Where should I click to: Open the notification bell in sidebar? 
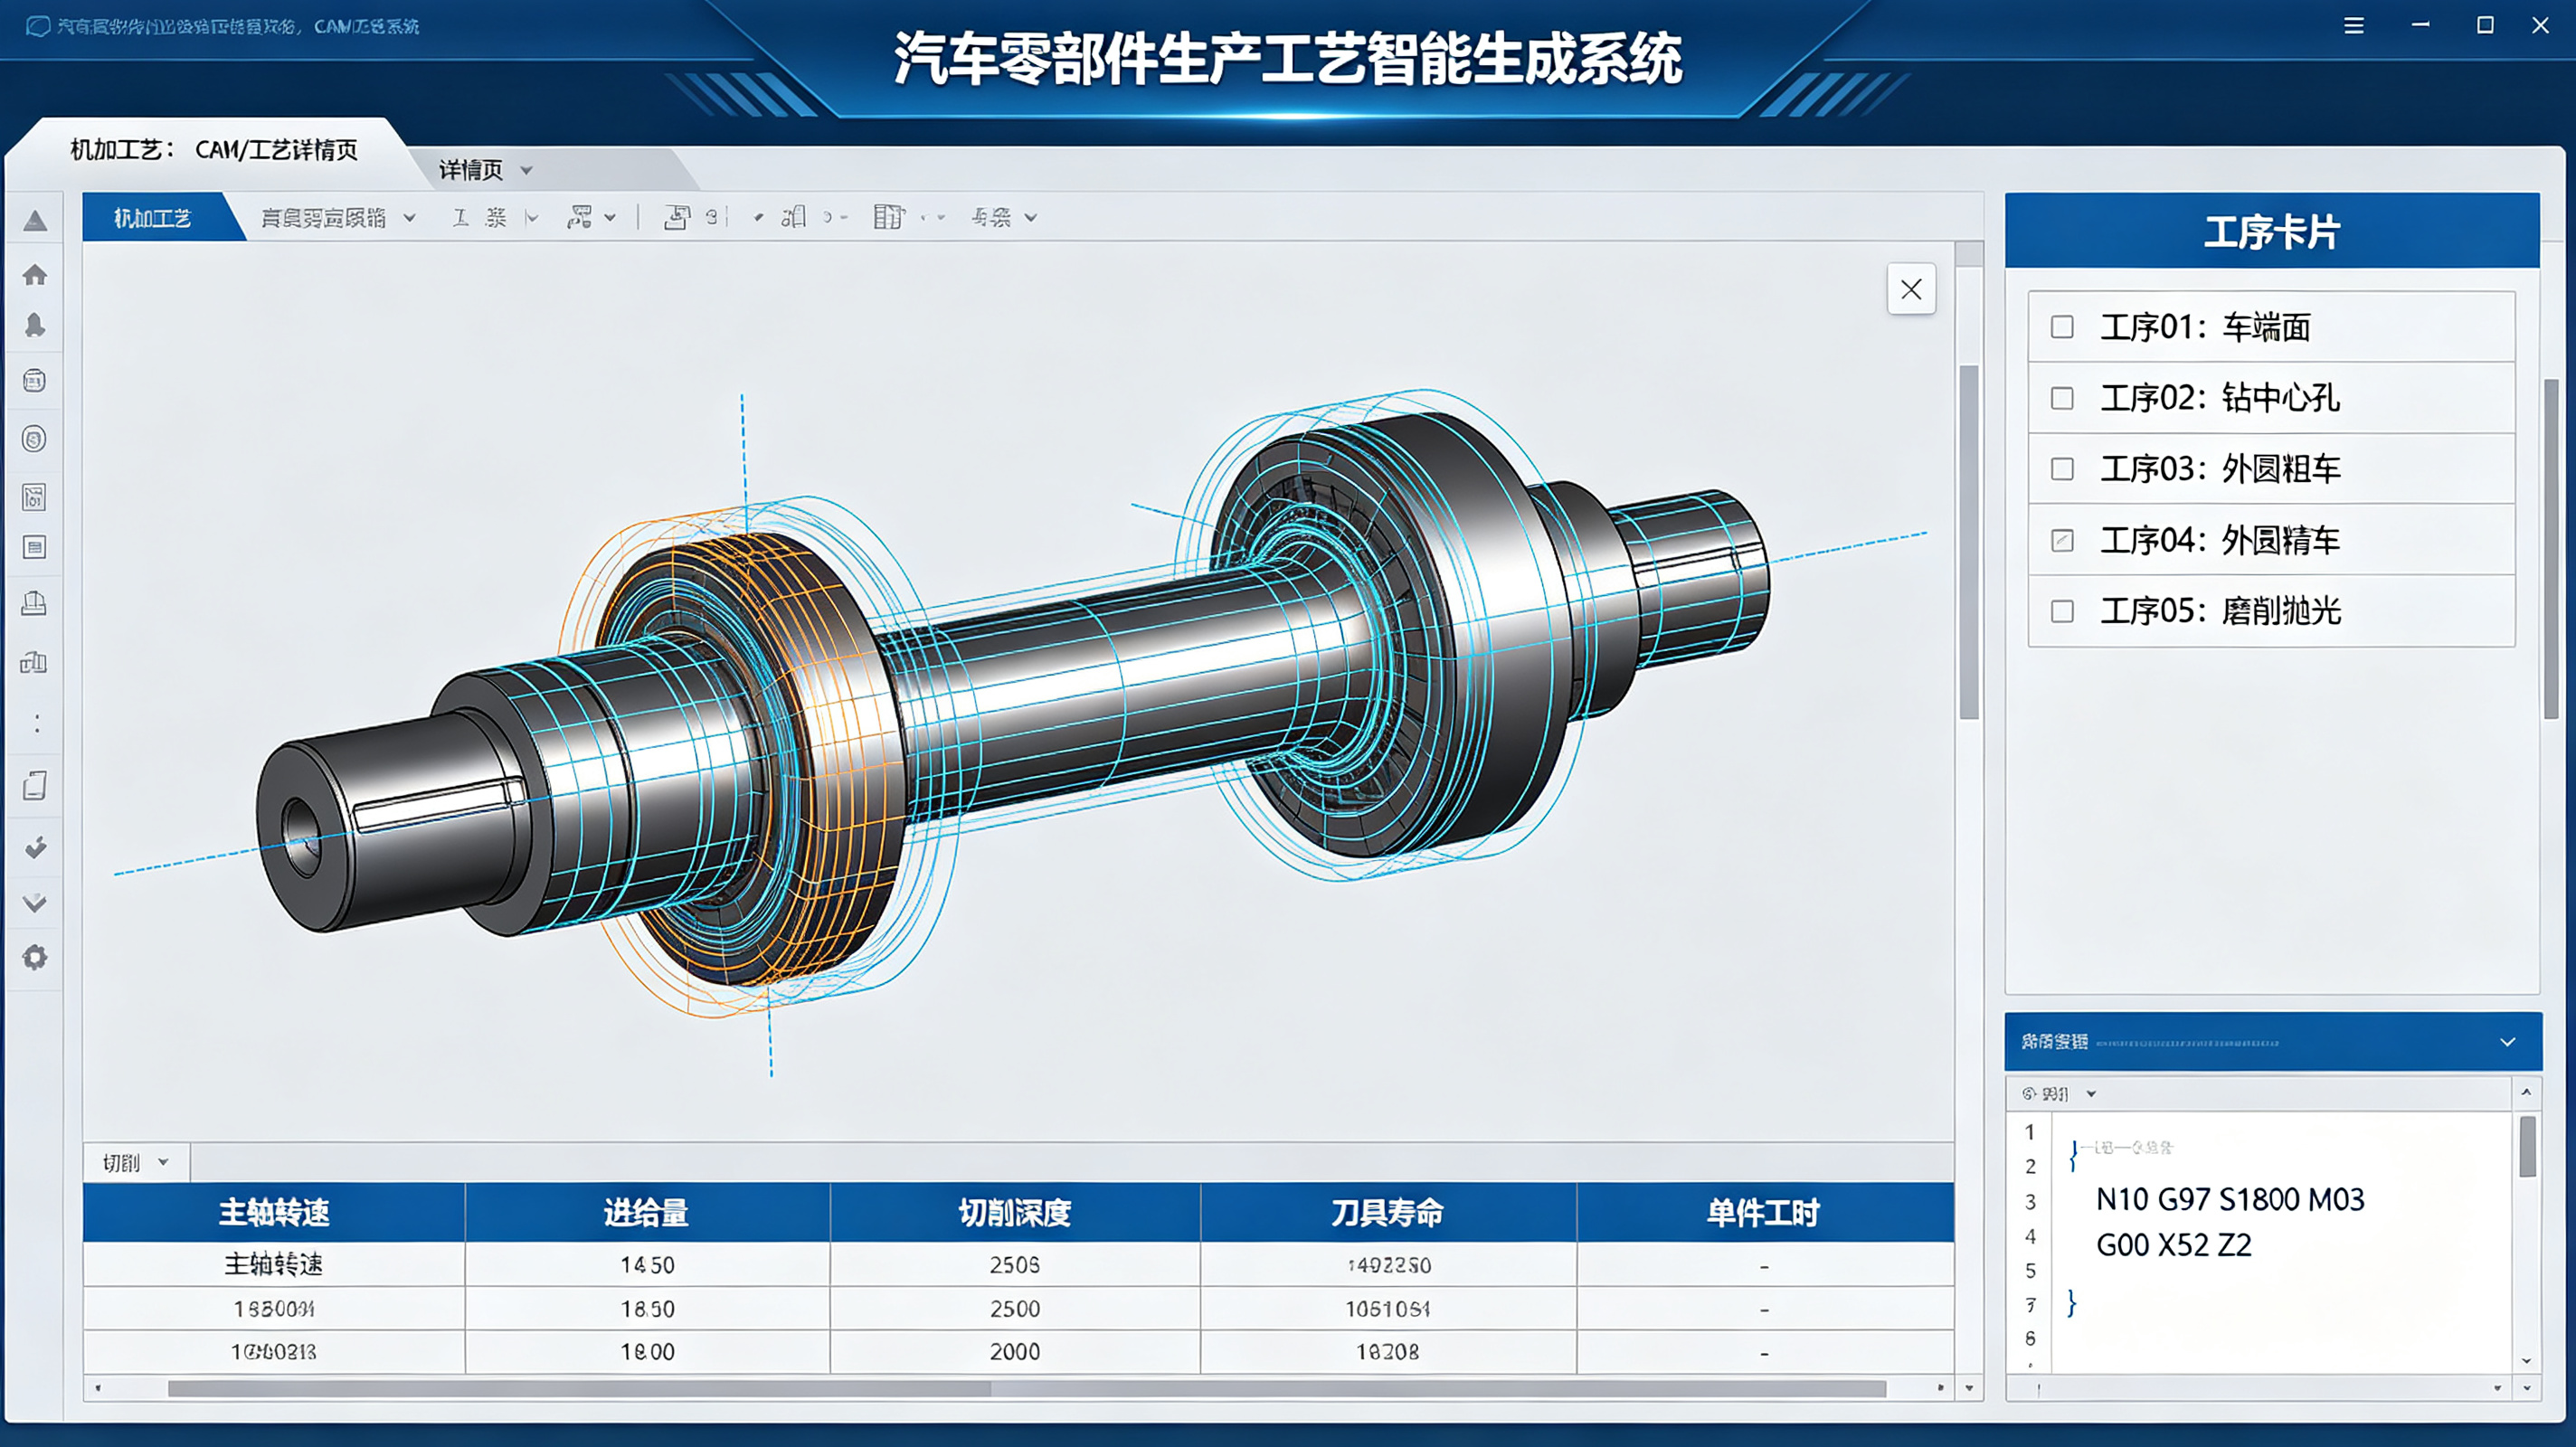(x=35, y=325)
